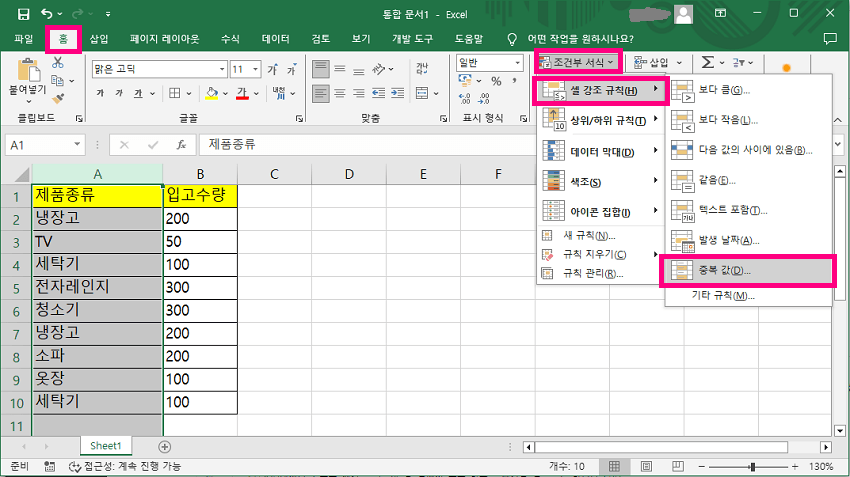Open the 페이지 레이아웃 tab
Viewport: 850px width, 477px height.
coord(164,39)
